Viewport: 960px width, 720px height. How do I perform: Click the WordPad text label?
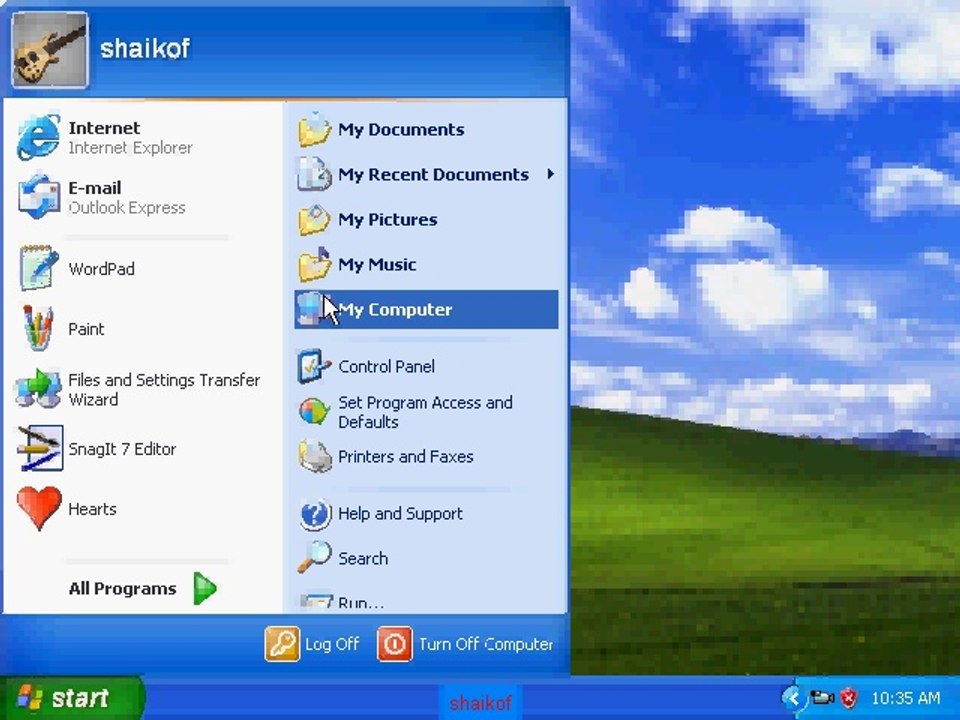point(102,269)
